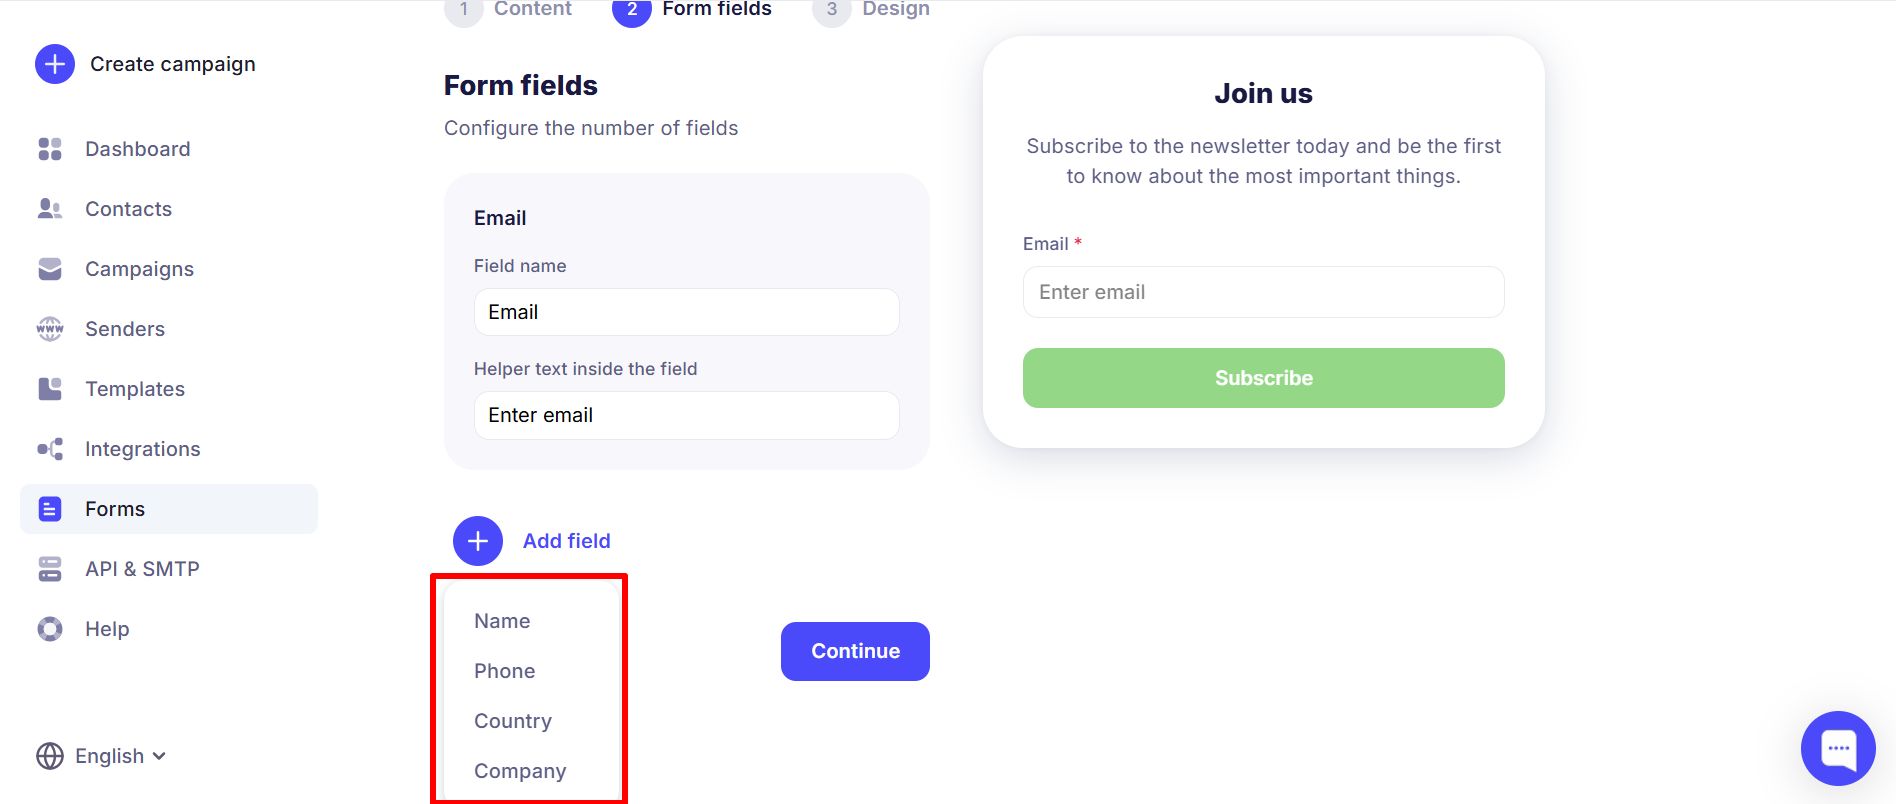Click the Campaigns envelope icon
Viewport: 1896px width, 804px height.
(x=50, y=269)
